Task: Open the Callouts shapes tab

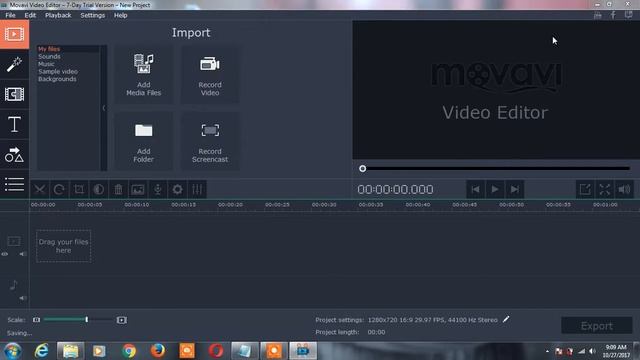Action: tap(14, 155)
